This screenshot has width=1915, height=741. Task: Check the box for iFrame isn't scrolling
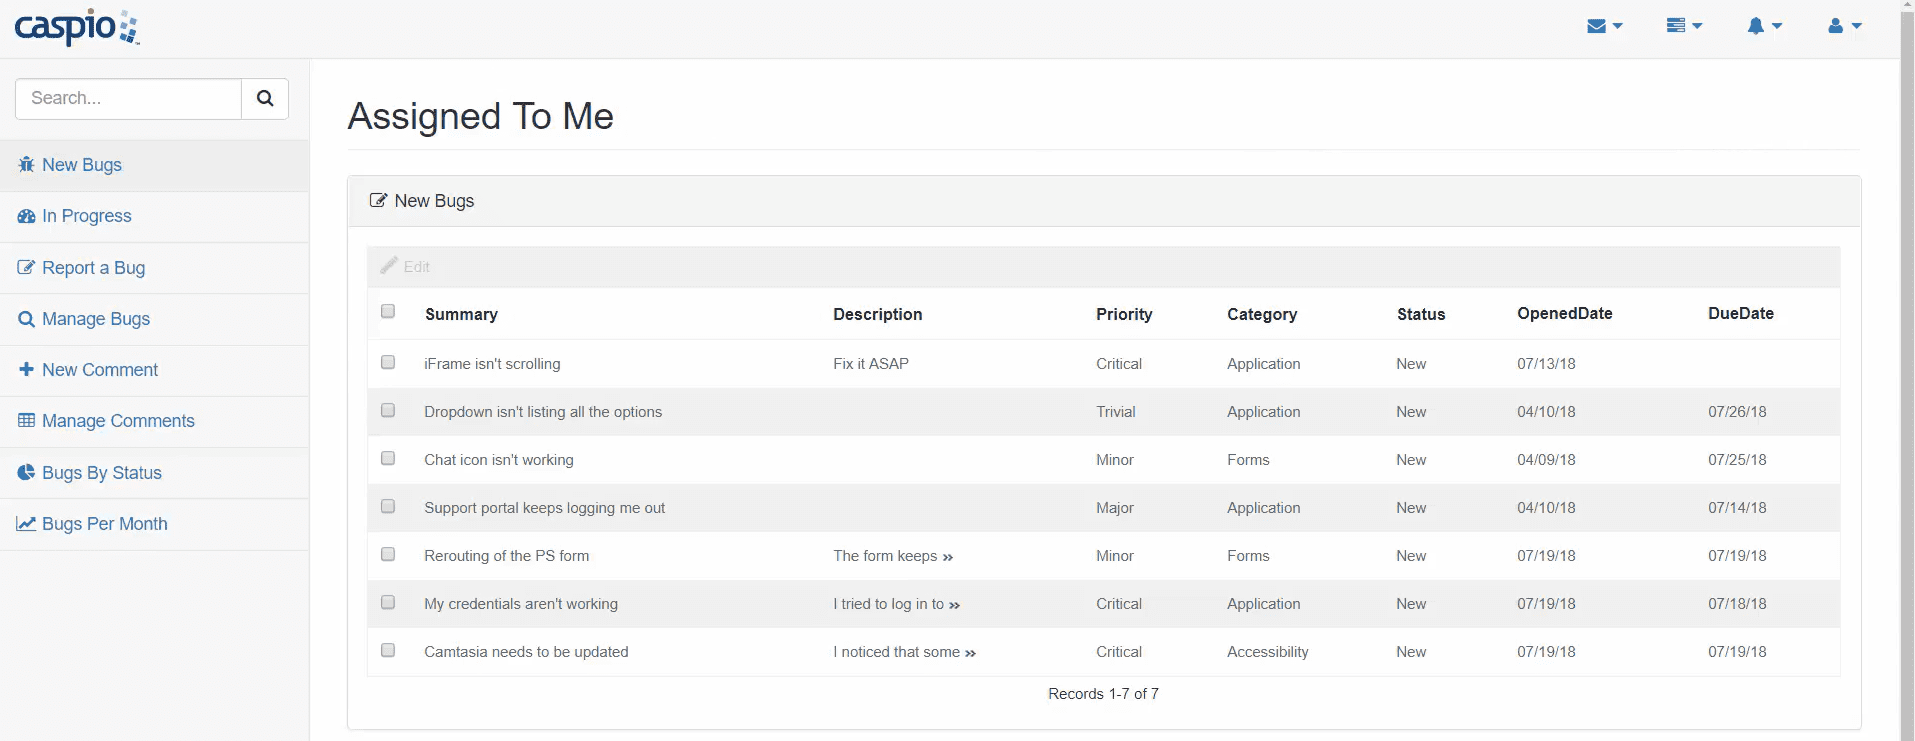[x=388, y=362]
